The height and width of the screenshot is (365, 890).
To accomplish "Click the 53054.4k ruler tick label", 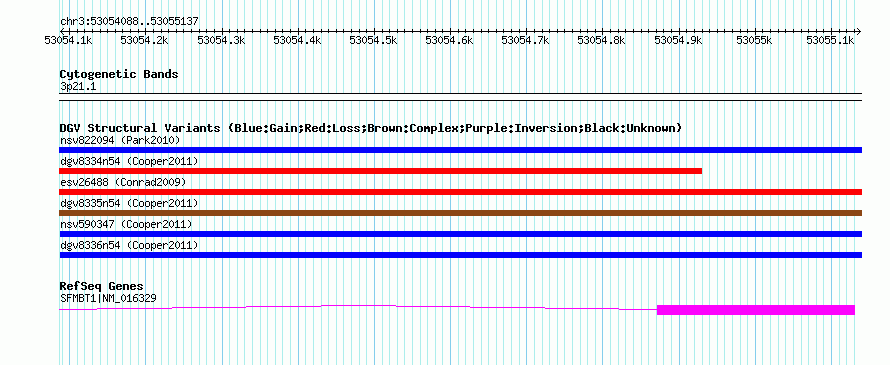I will point(297,41).
